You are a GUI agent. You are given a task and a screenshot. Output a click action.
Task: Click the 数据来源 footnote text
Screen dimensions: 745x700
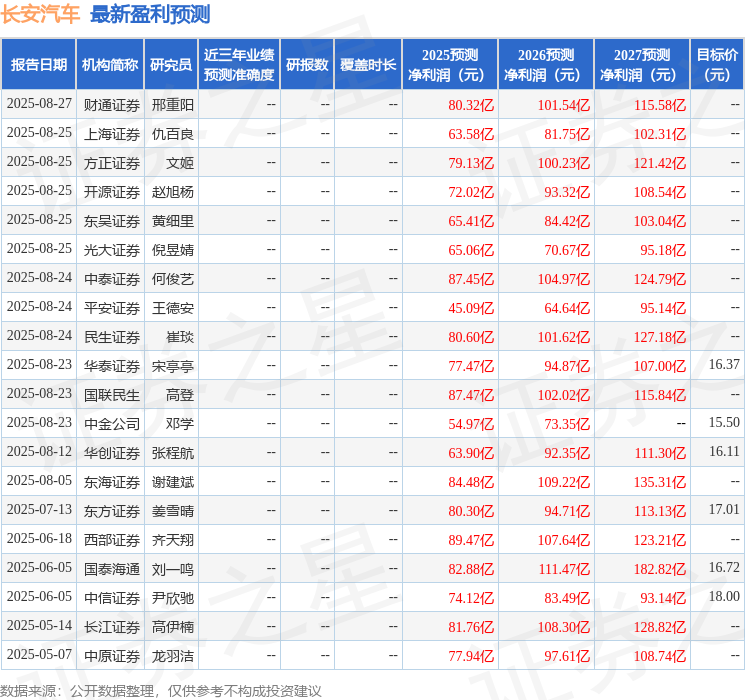(x=160, y=690)
